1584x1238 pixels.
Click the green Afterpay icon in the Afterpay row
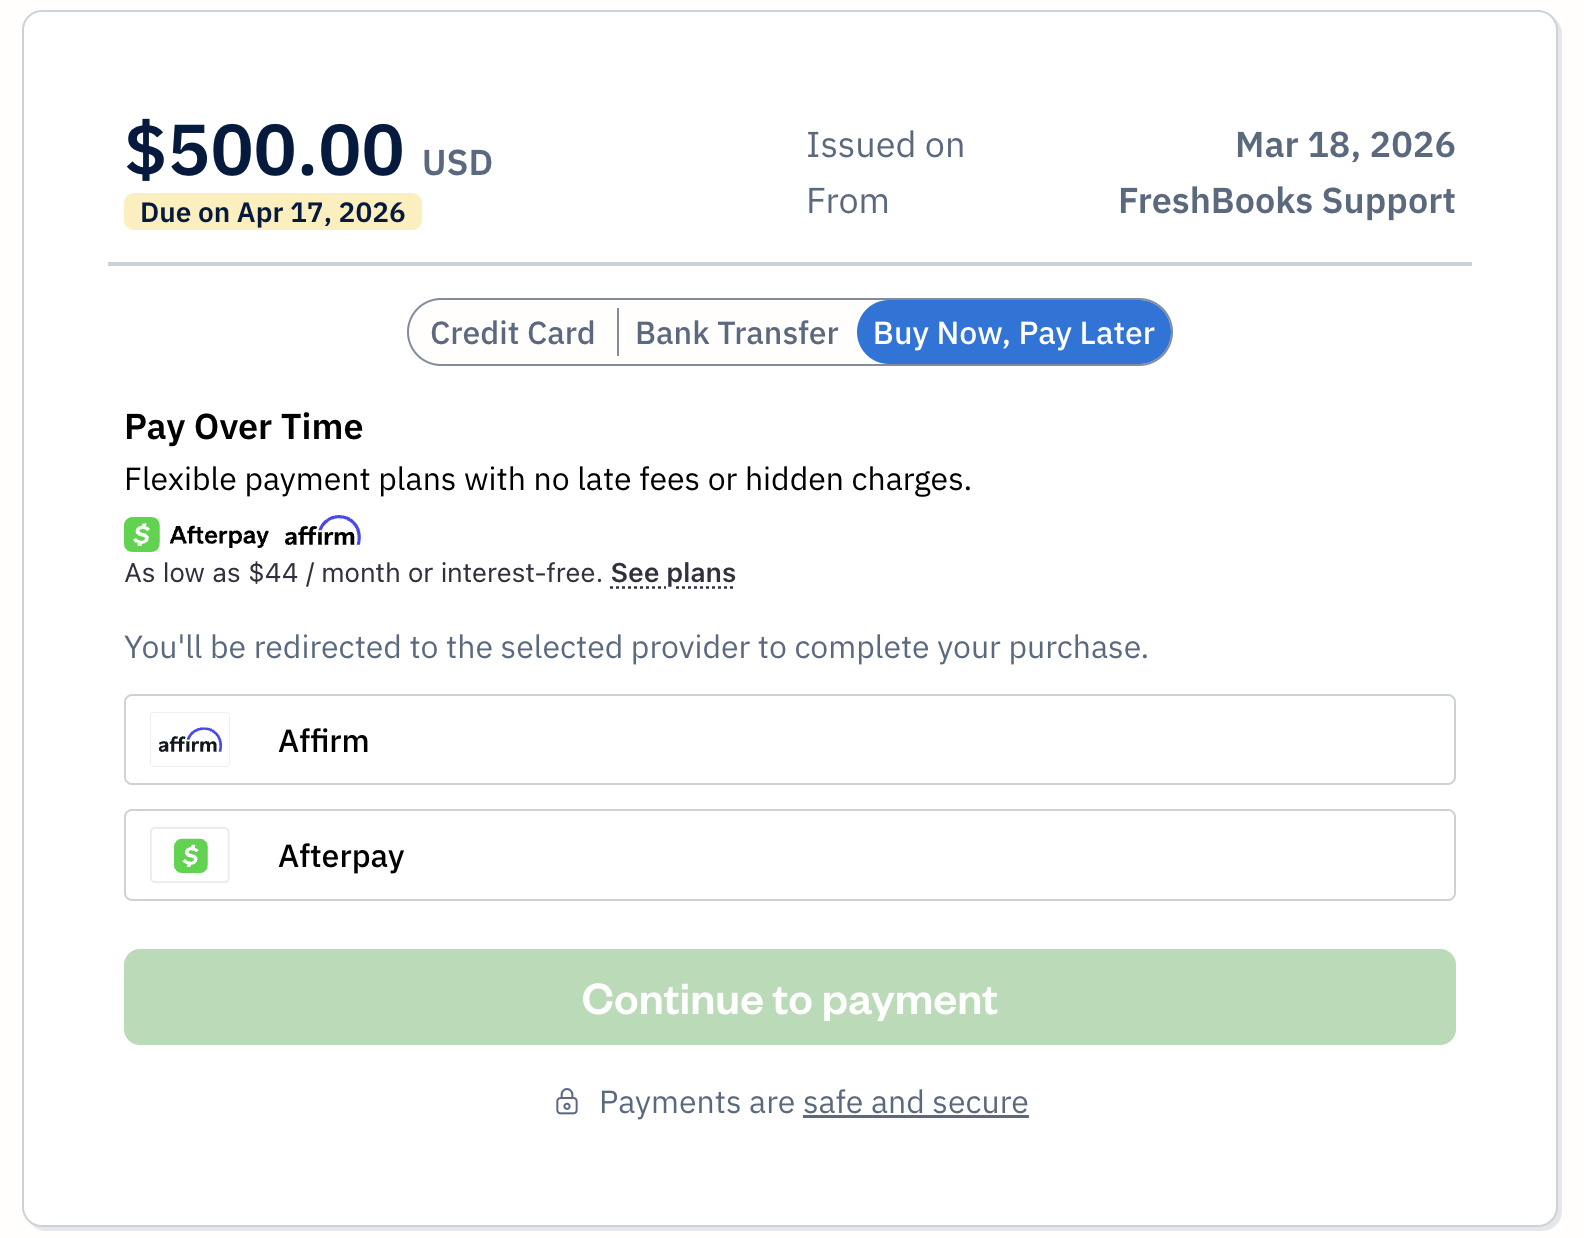pyautogui.click(x=189, y=855)
